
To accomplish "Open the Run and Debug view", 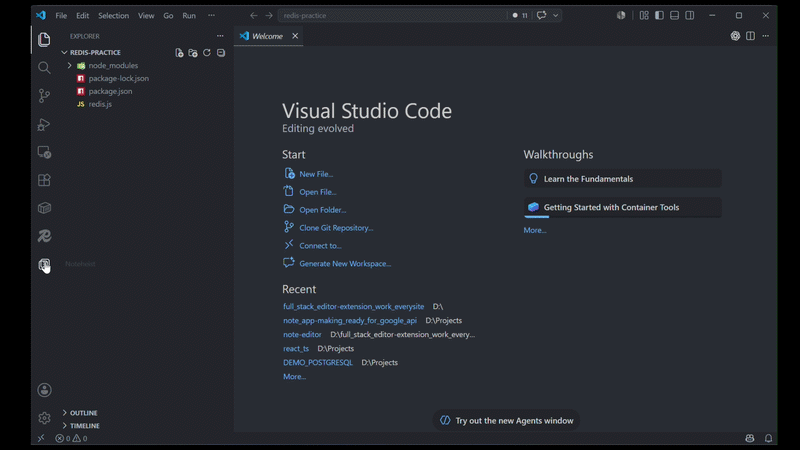I will tap(44, 124).
